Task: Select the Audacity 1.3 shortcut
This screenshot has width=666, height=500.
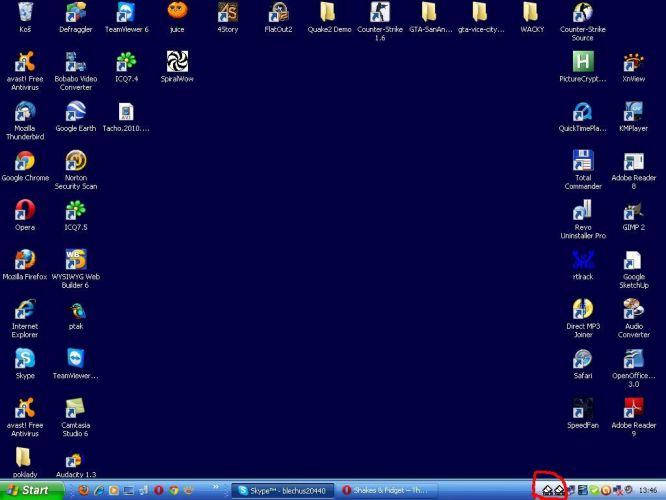Action: [76, 462]
